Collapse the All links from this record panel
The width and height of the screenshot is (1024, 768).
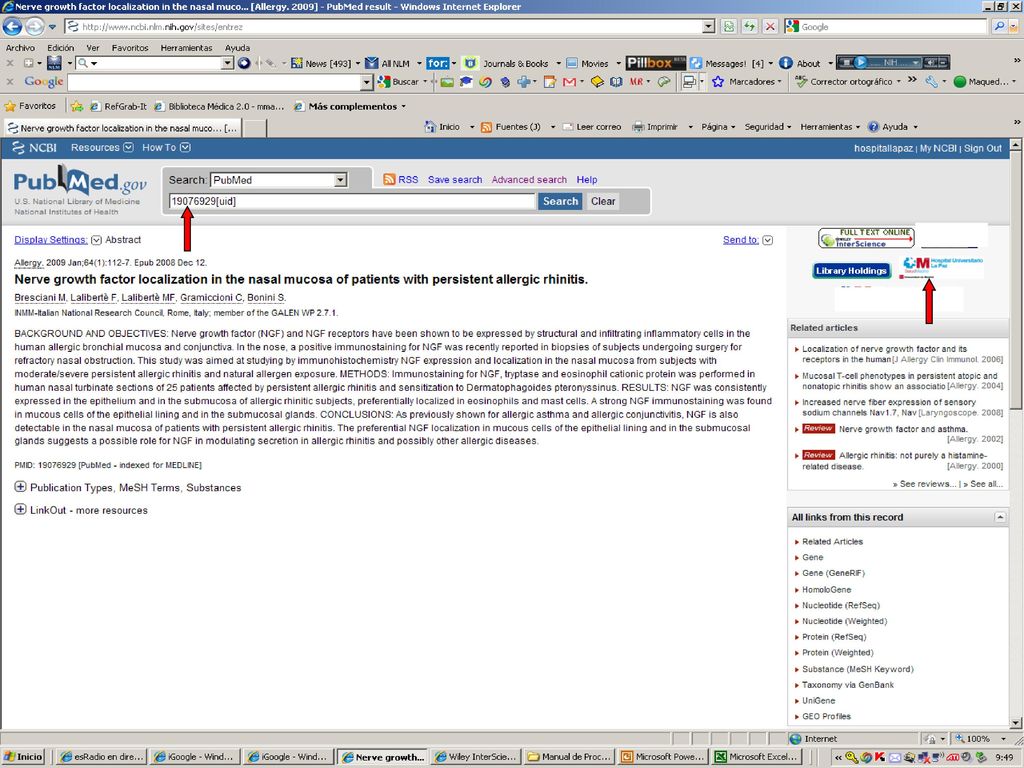click(999, 517)
